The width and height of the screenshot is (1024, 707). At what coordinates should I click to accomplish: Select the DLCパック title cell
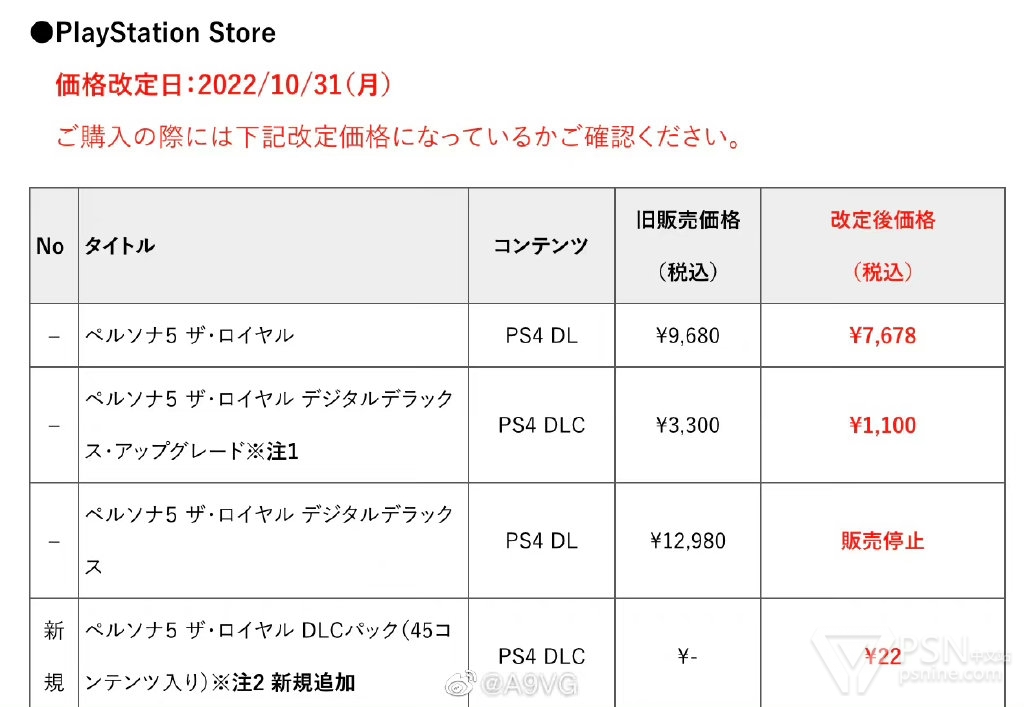click(x=268, y=656)
